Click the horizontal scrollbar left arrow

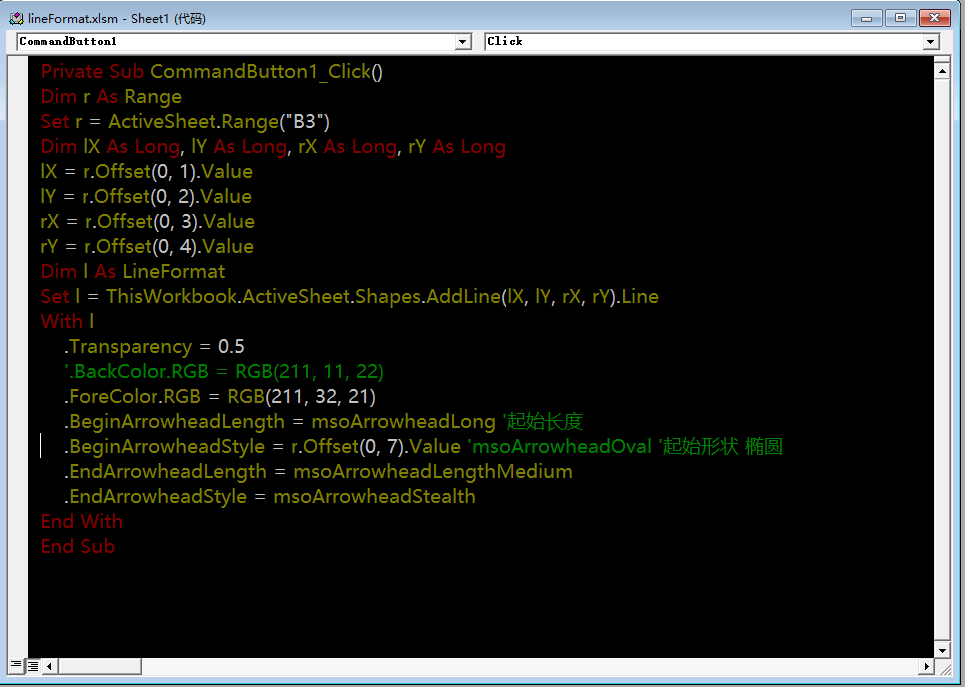point(50,665)
